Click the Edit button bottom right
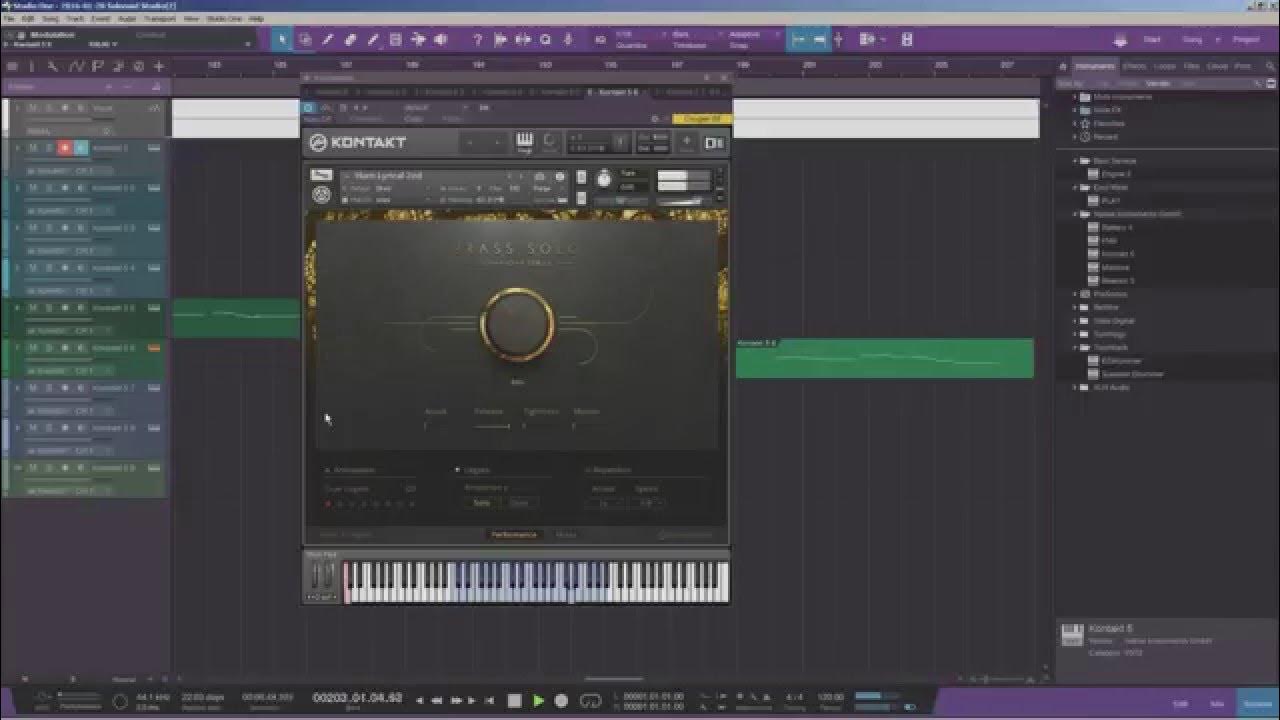This screenshot has height=720, width=1280. pyautogui.click(x=1180, y=704)
